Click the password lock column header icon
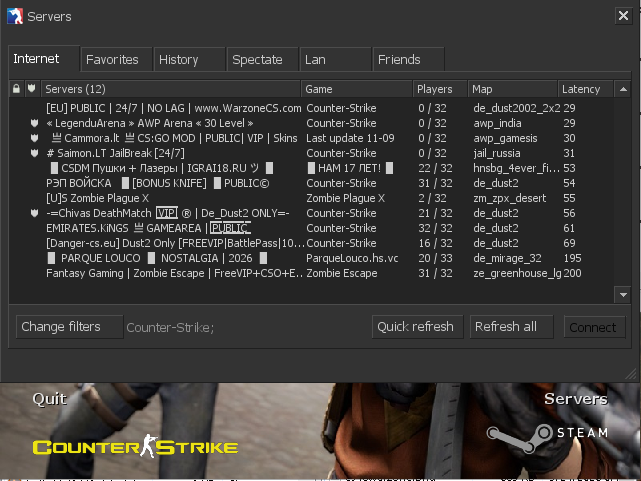 [x=16, y=89]
